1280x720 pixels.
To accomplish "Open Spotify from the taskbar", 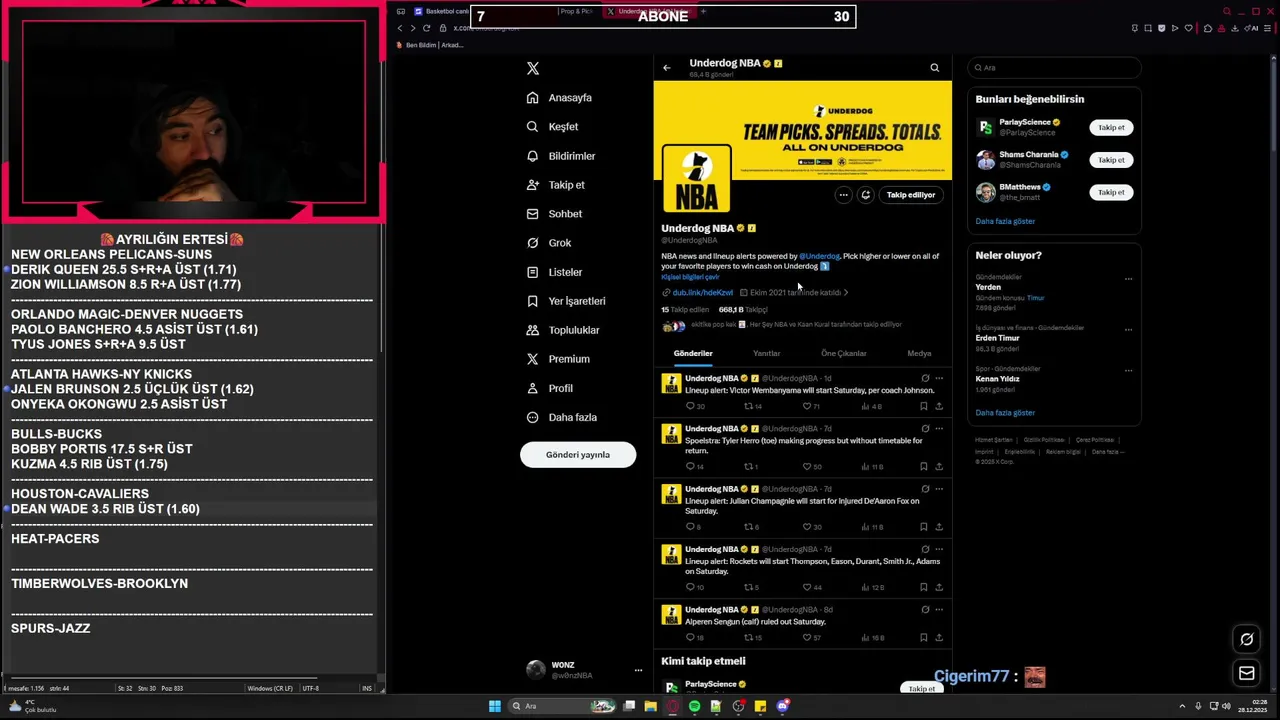I will click(694, 706).
